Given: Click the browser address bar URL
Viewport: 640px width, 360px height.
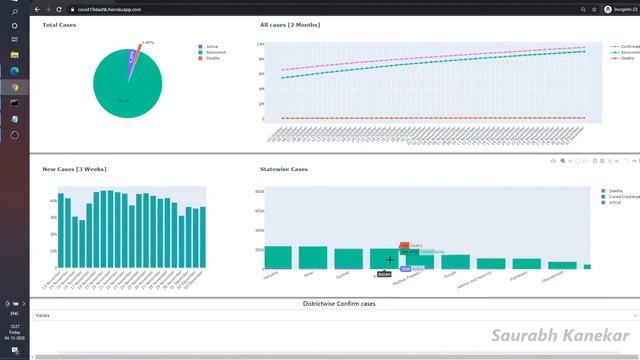Looking at the screenshot, I should (x=109, y=9).
